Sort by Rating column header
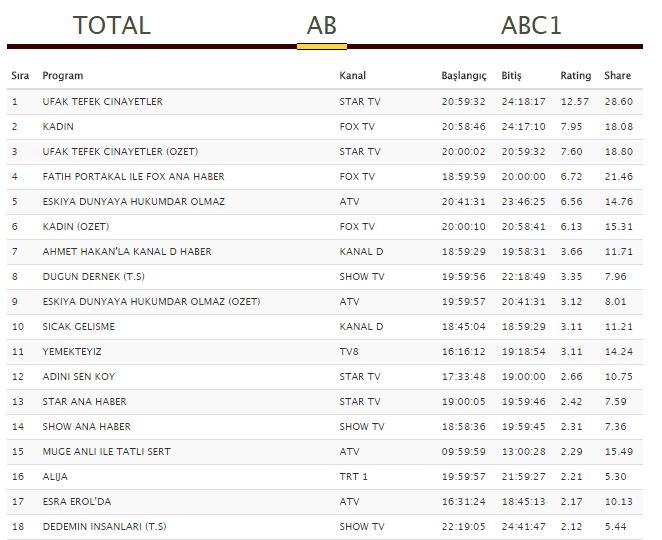 [575, 76]
